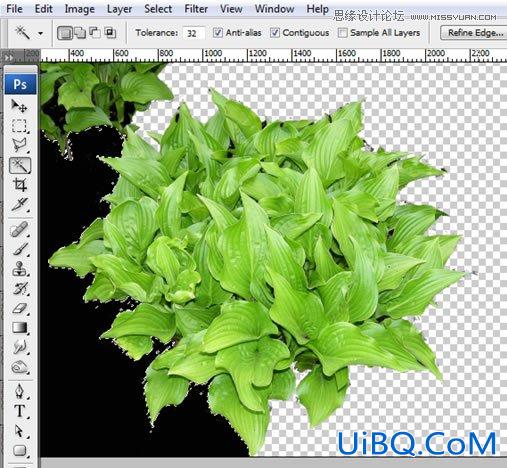Open the Magic Wand tool preset picker
The height and width of the screenshot is (468, 507).
coord(40,33)
